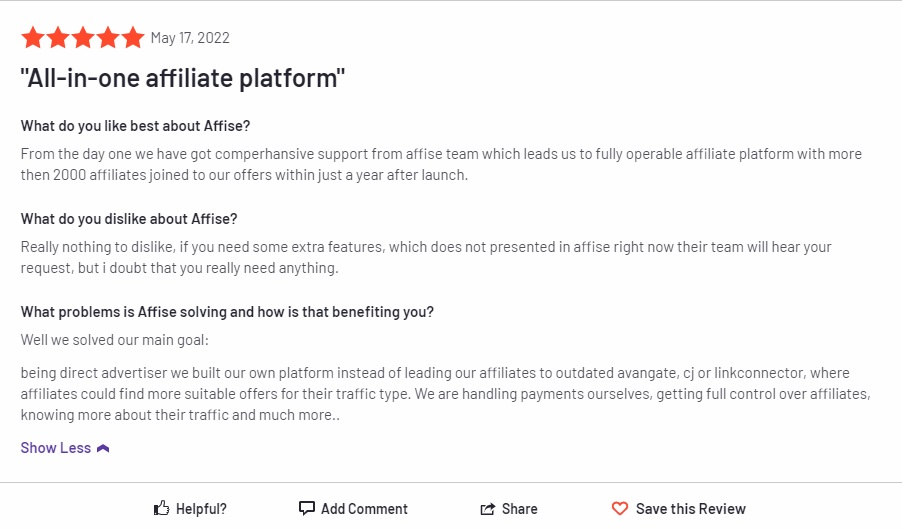This screenshot has width=902, height=530.
Task: Click the second rating star
Action: [58, 38]
